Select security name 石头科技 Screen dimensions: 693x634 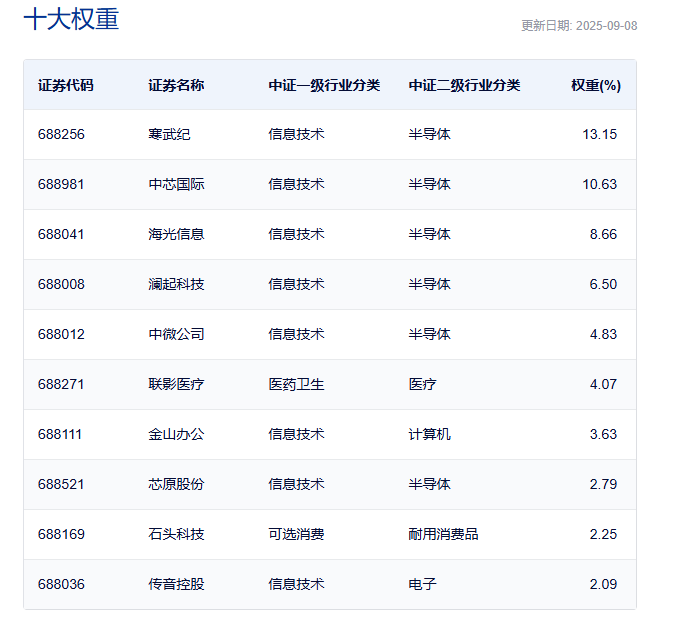tap(176, 534)
